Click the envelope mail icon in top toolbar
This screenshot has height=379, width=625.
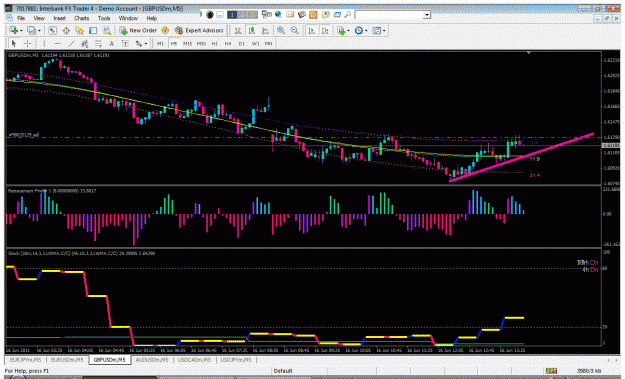coord(290,14)
